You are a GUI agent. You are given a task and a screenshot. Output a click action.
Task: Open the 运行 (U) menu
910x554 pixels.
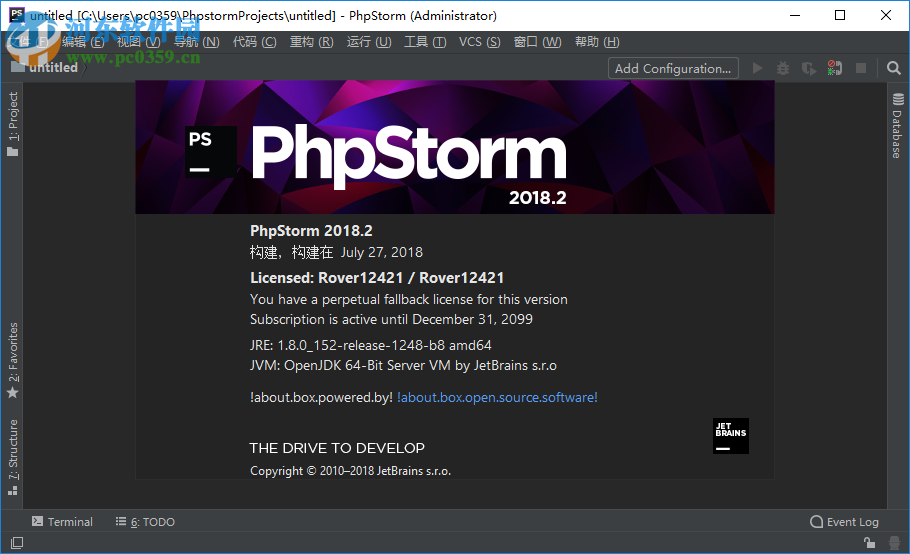pyautogui.click(x=369, y=42)
